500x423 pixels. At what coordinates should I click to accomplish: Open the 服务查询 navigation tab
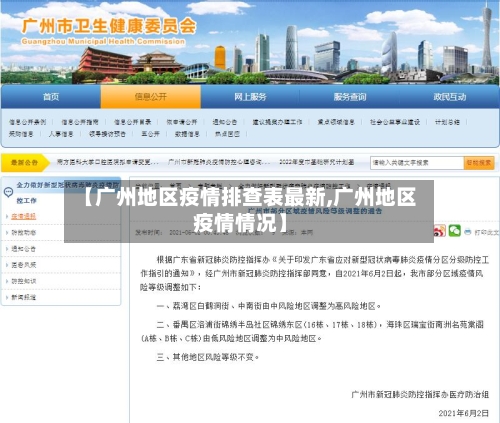pyautogui.click(x=350, y=97)
